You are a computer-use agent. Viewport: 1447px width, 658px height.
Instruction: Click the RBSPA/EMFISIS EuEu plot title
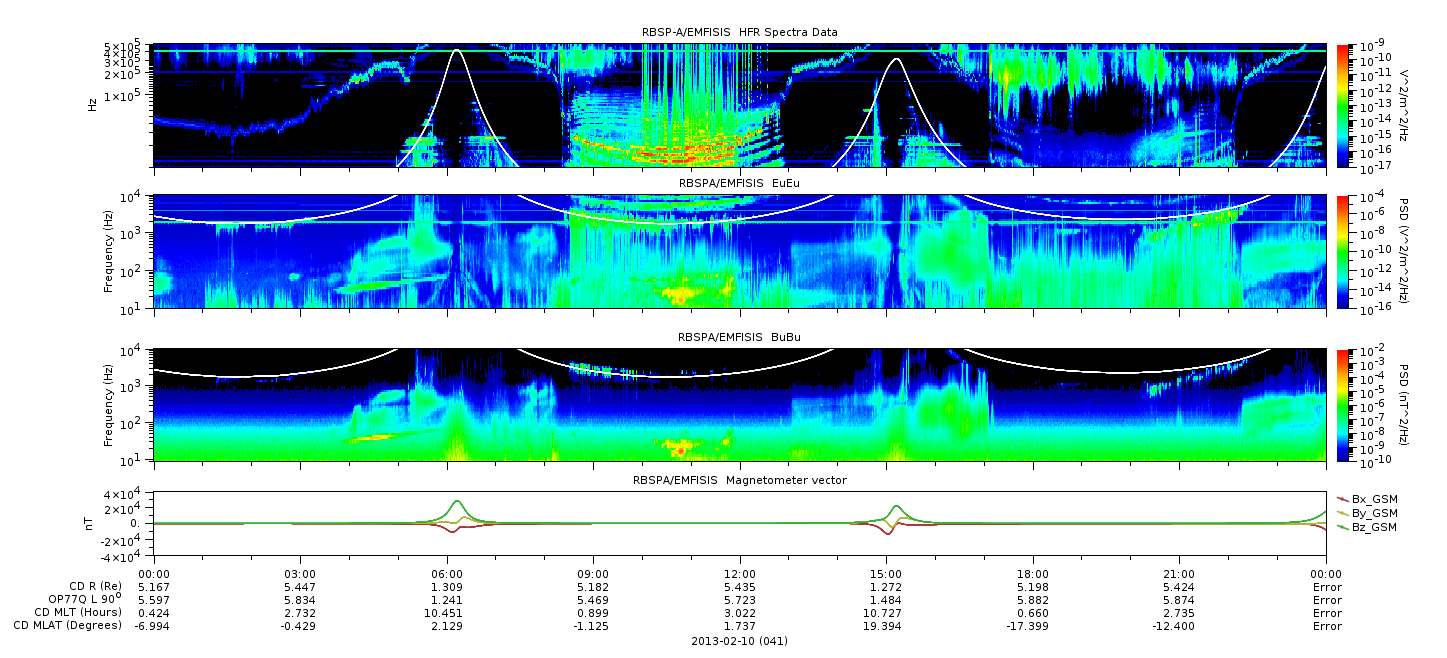(x=739, y=184)
